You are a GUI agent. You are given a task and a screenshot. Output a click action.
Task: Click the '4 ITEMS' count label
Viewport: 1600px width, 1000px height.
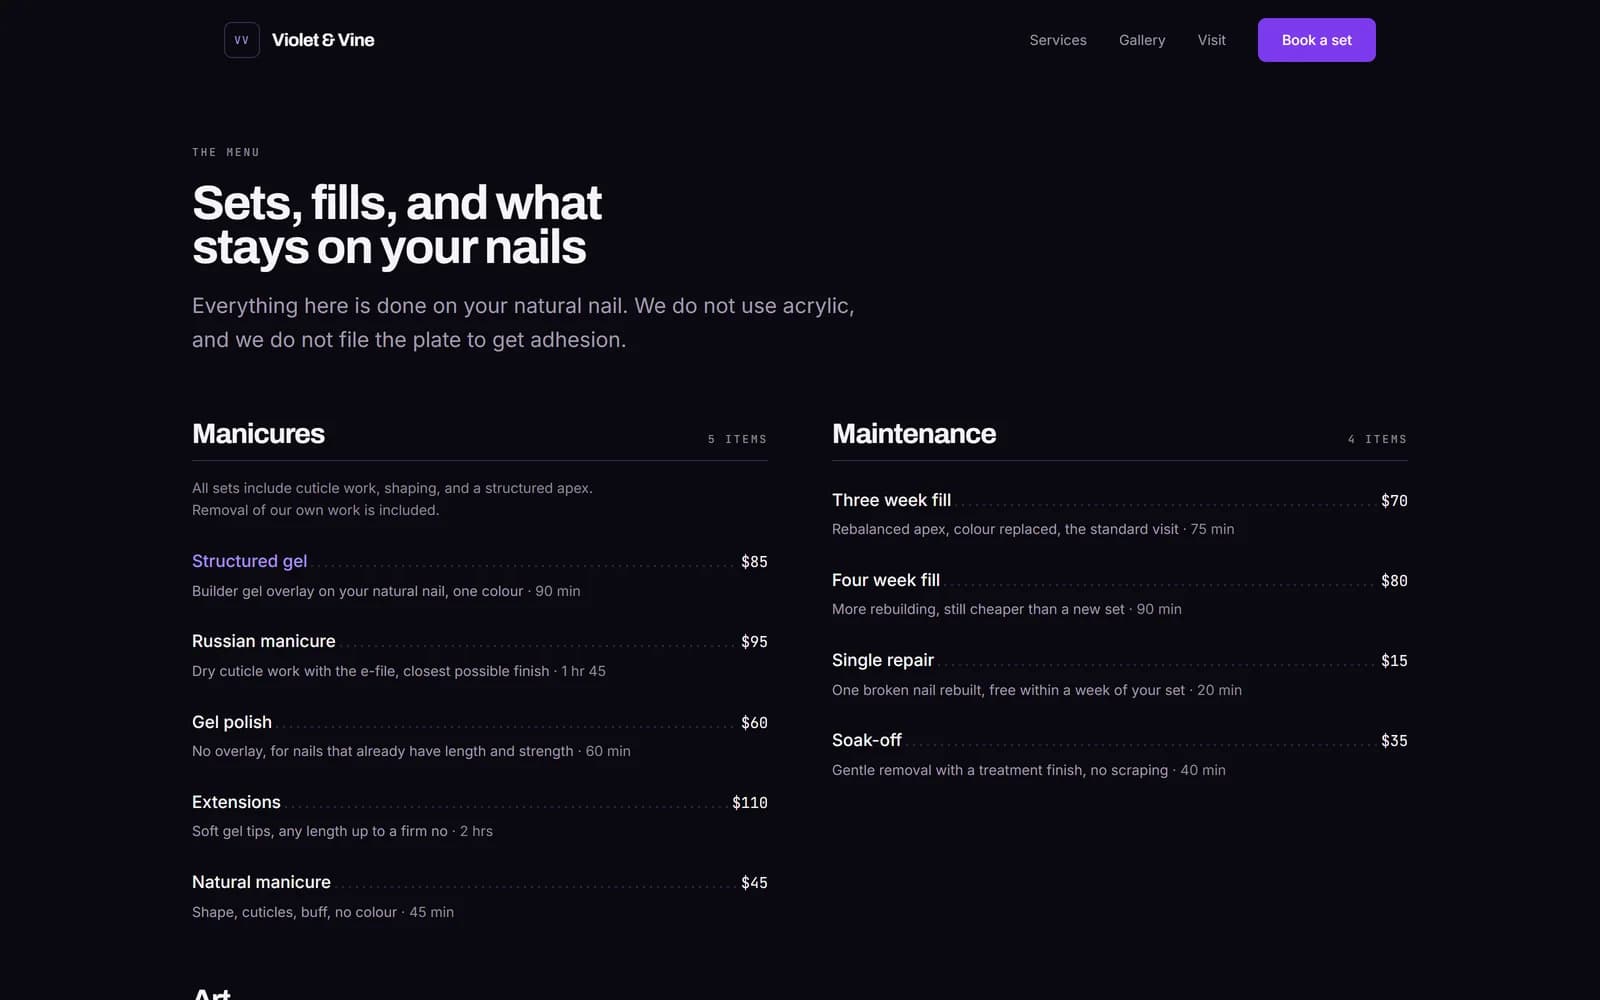coord(1377,439)
